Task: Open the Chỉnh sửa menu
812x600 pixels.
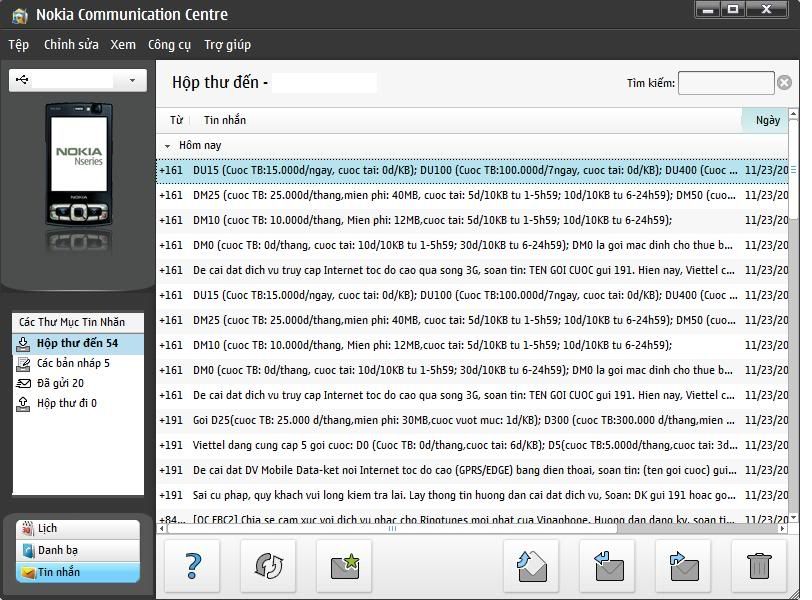Action: pyautogui.click(x=71, y=45)
